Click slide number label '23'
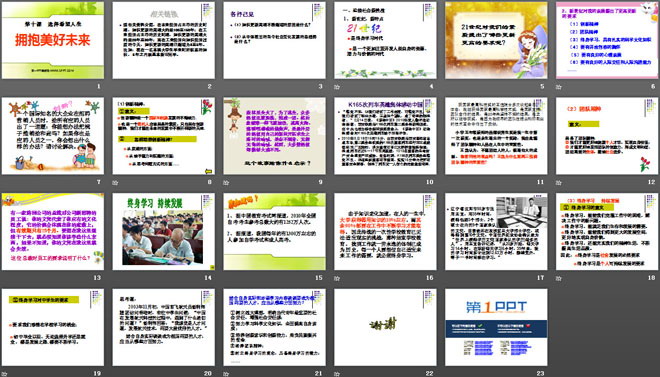 click(x=540, y=373)
